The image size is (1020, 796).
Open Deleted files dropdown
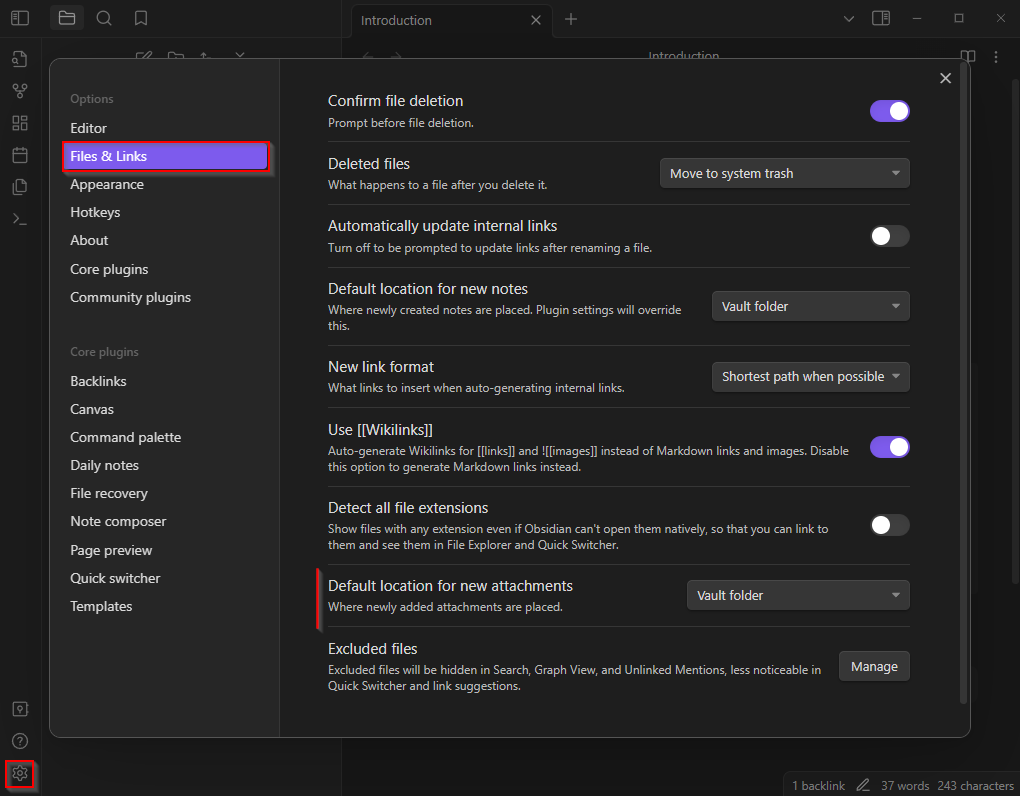tap(785, 174)
